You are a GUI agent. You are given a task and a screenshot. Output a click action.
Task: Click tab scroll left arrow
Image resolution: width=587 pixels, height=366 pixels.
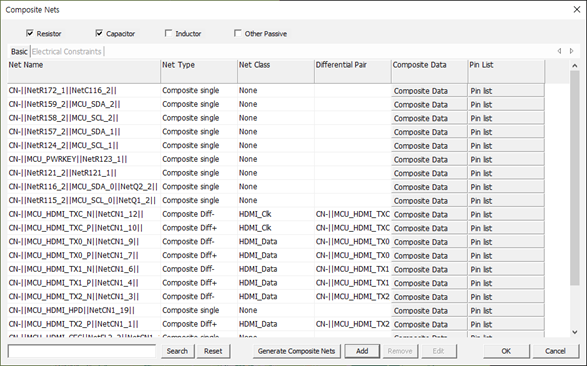click(x=559, y=51)
